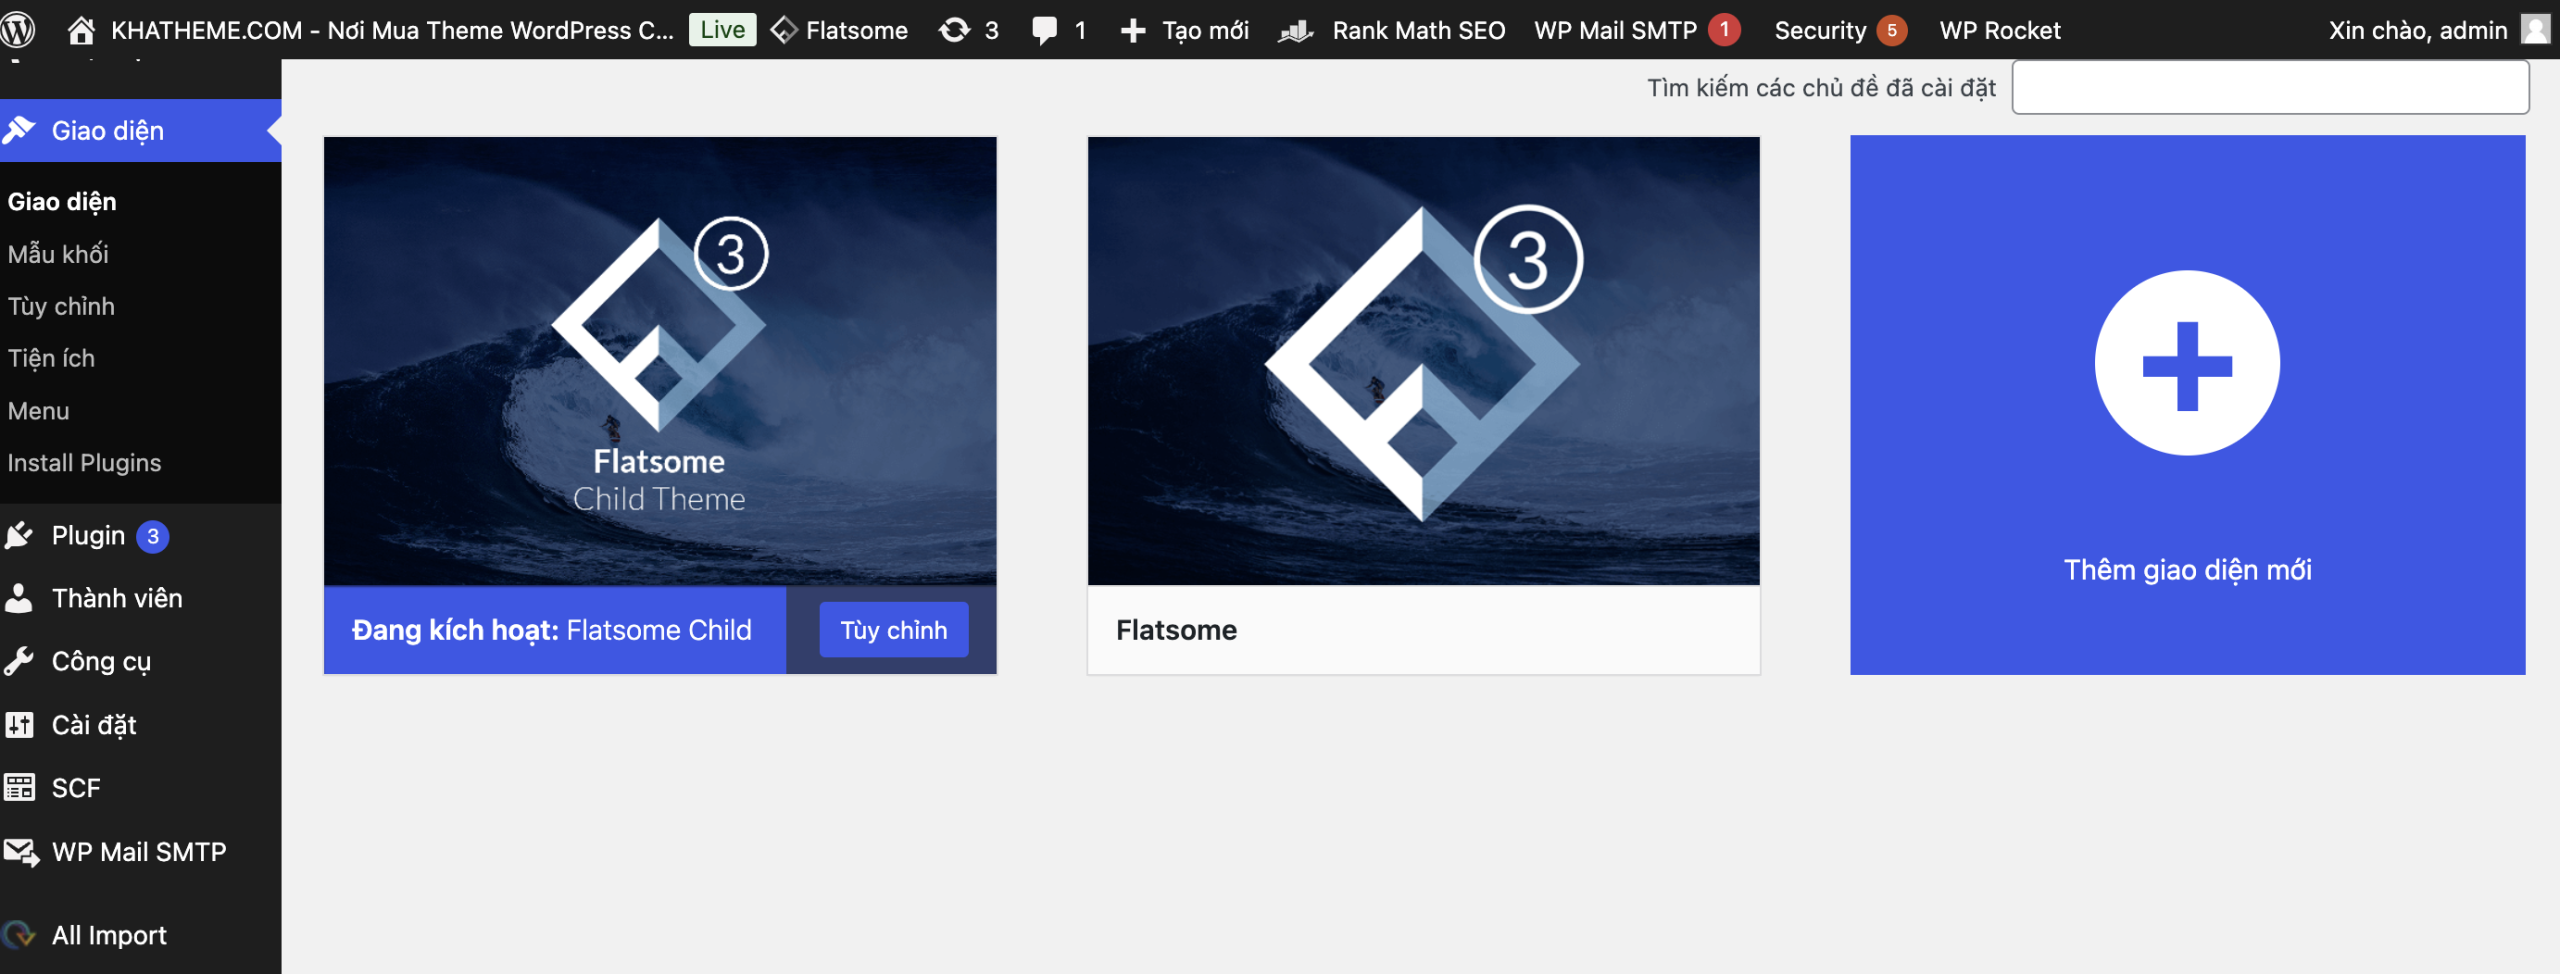This screenshot has height=974, width=2560.
Task: Click the Đang kích hoạt: Flatsome Child label
Action: pos(552,630)
